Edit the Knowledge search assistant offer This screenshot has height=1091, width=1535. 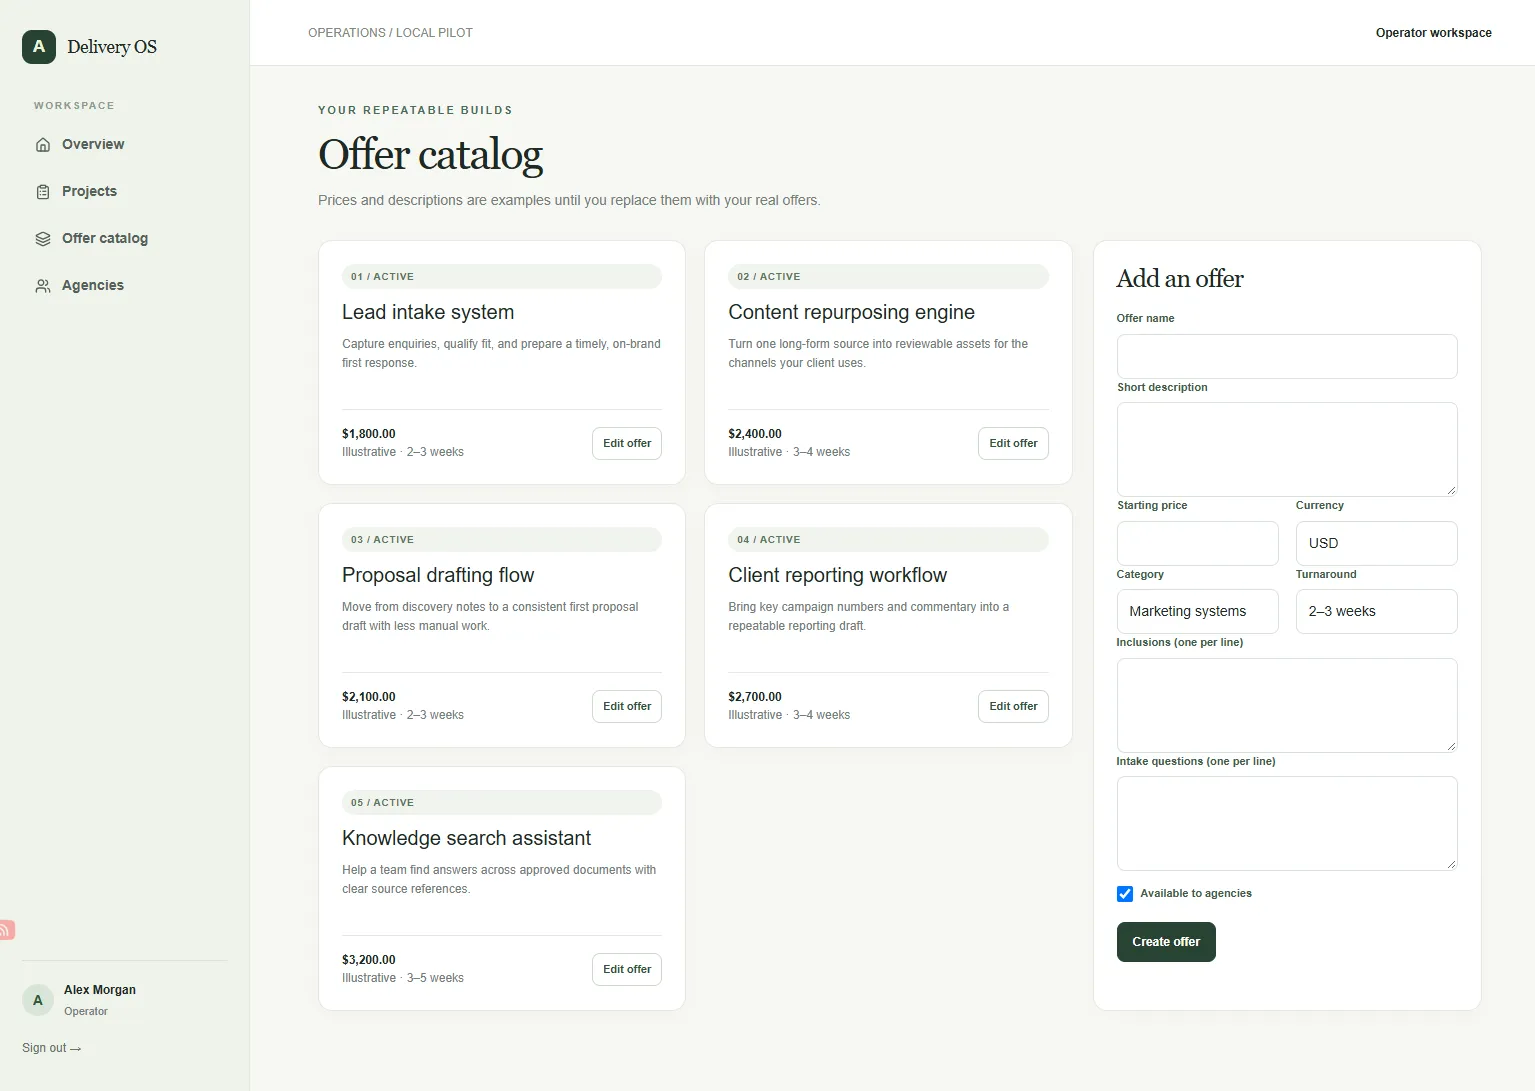[627, 969]
